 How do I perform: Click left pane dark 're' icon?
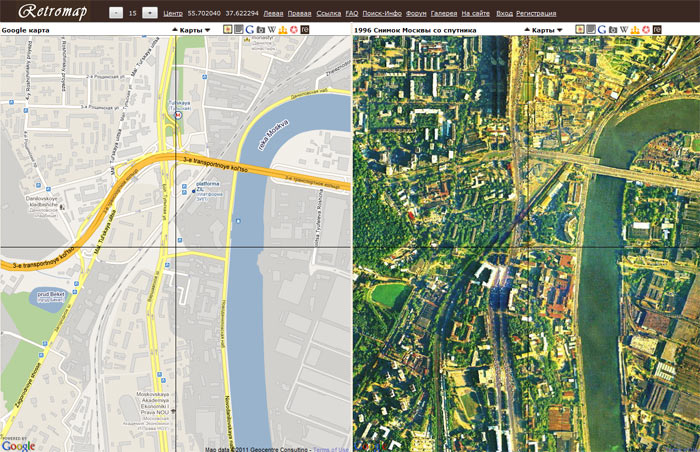(305, 29)
